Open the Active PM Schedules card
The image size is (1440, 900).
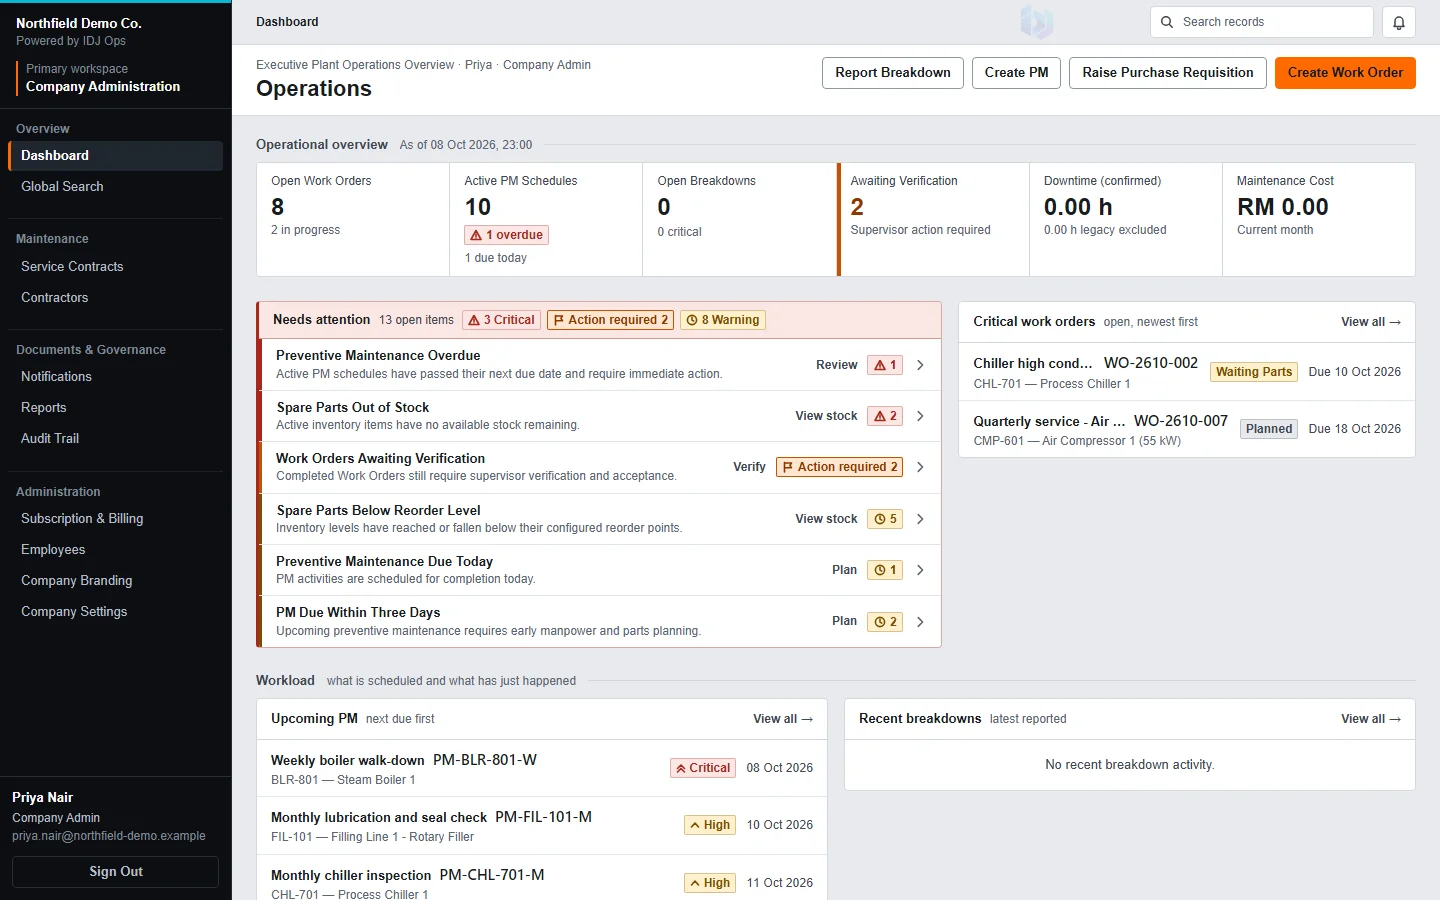(x=546, y=220)
